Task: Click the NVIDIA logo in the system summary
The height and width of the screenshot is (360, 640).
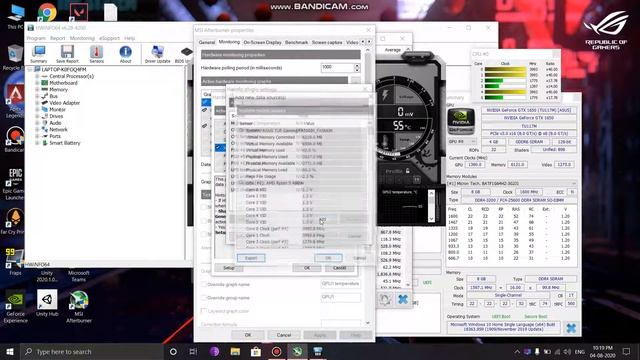Action: point(461,121)
